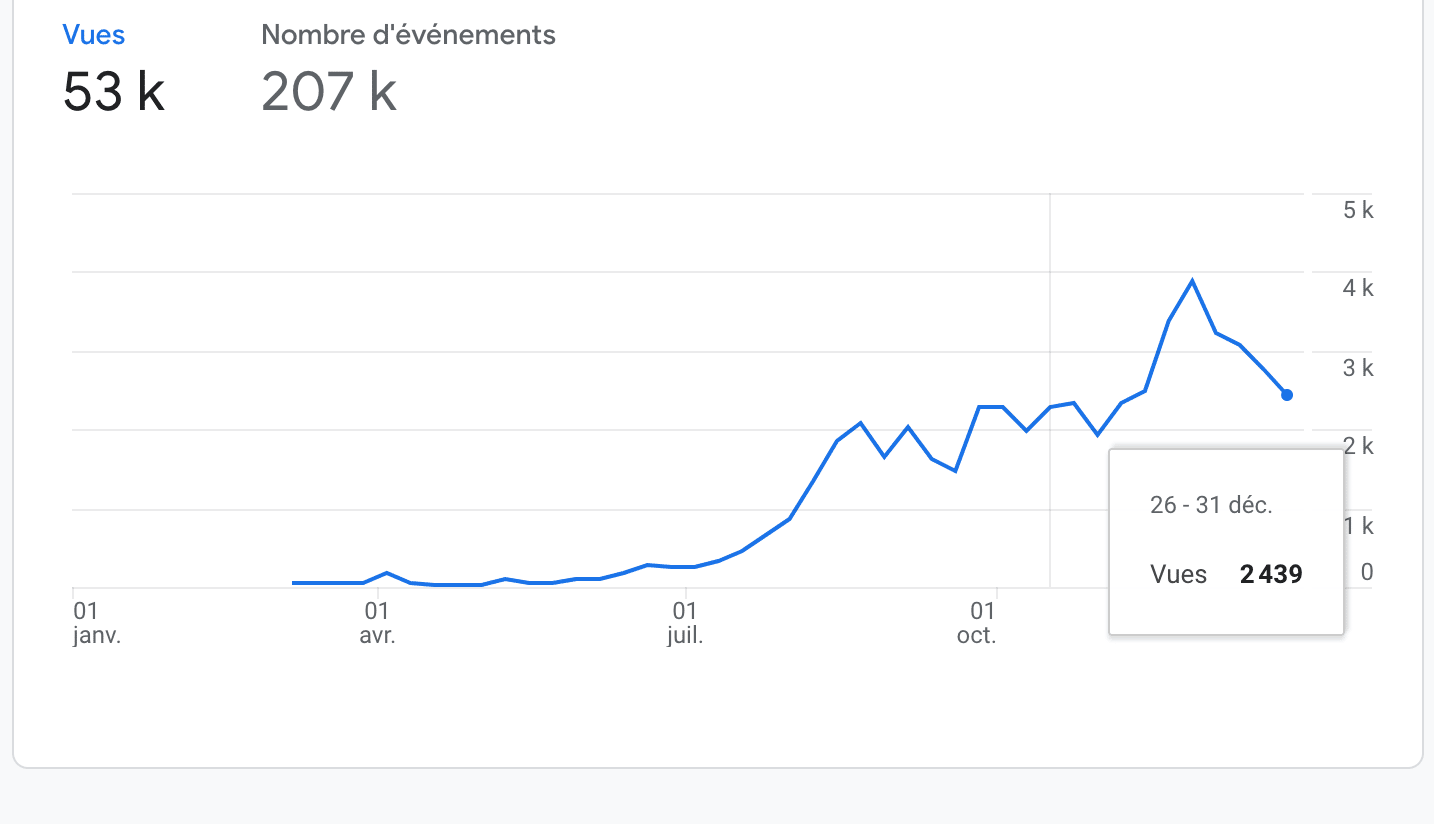Click the 01 oct. axis label
This screenshot has height=824, width=1434.
[978, 622]
